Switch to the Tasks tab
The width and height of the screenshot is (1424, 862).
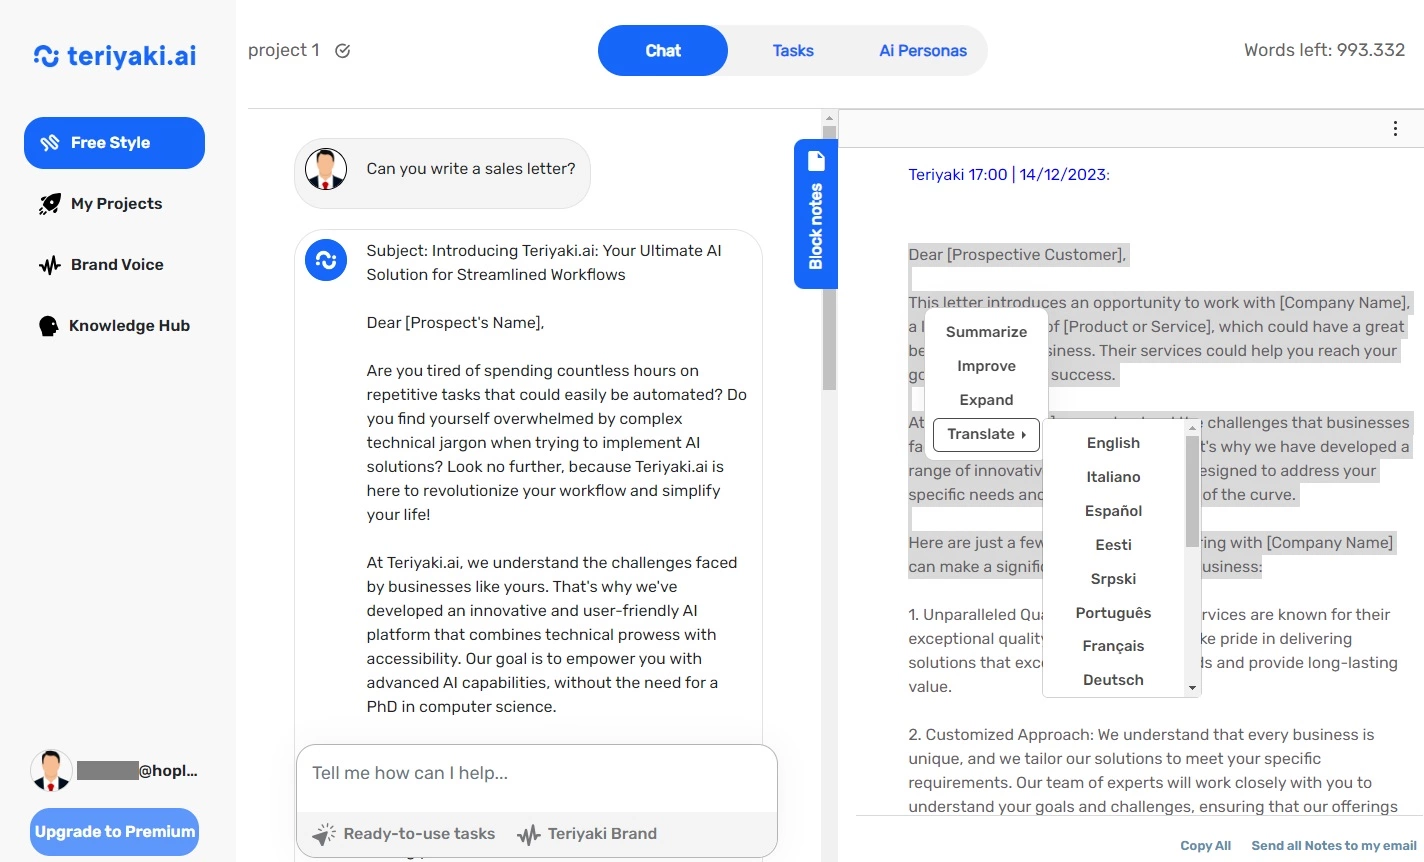point(793,51)
